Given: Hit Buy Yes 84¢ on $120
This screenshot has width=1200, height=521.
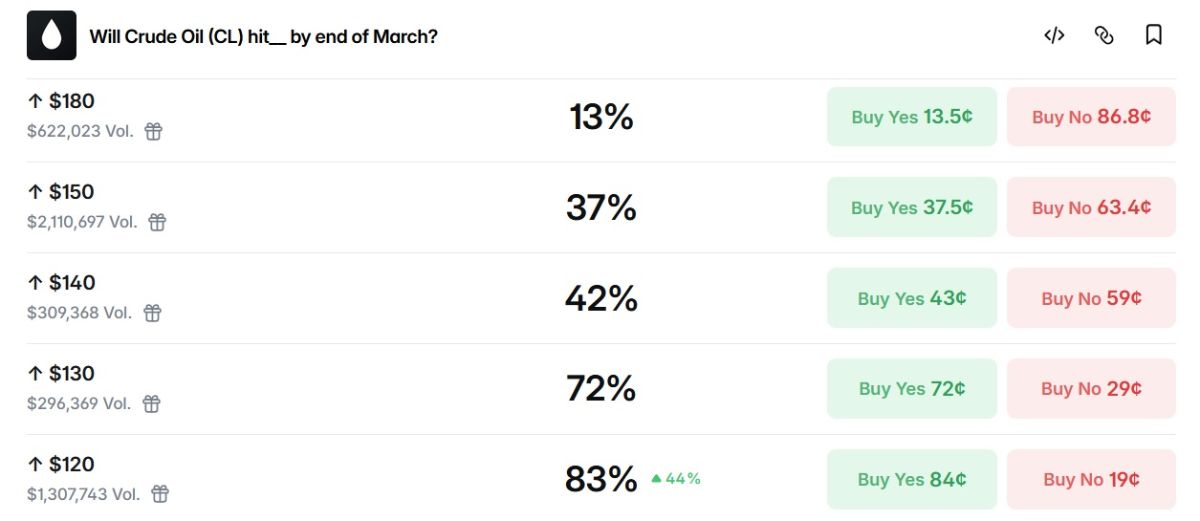Looking at the screenshot, I should 911,480.
